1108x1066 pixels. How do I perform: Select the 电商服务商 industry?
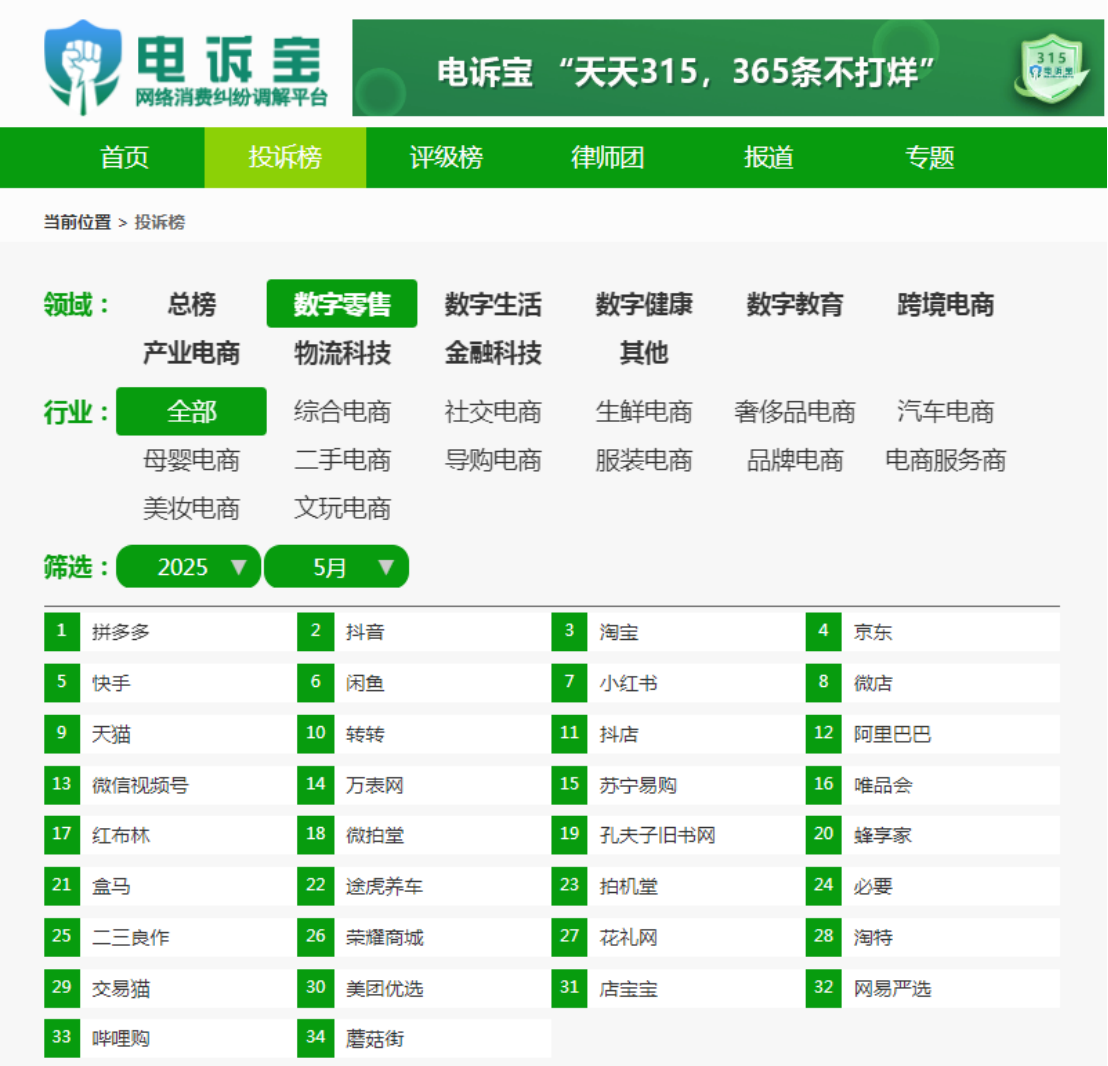click(945, 460)
